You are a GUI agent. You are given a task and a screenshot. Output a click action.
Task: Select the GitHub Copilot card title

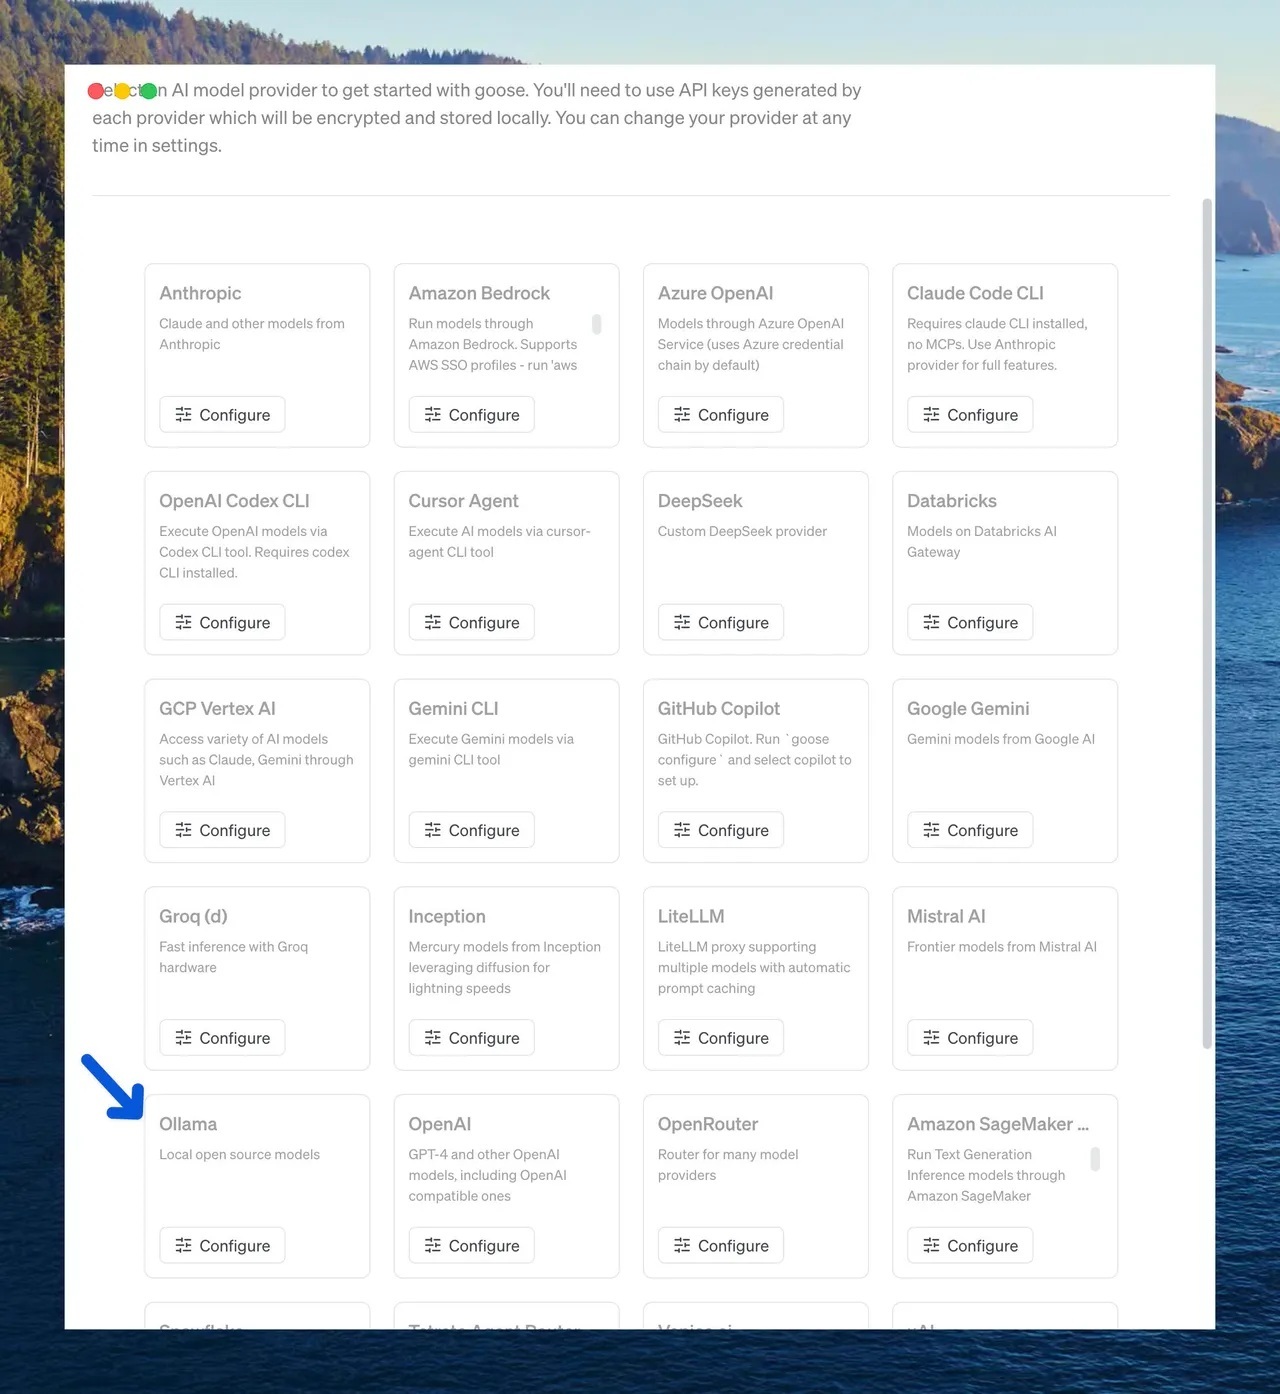719,708
